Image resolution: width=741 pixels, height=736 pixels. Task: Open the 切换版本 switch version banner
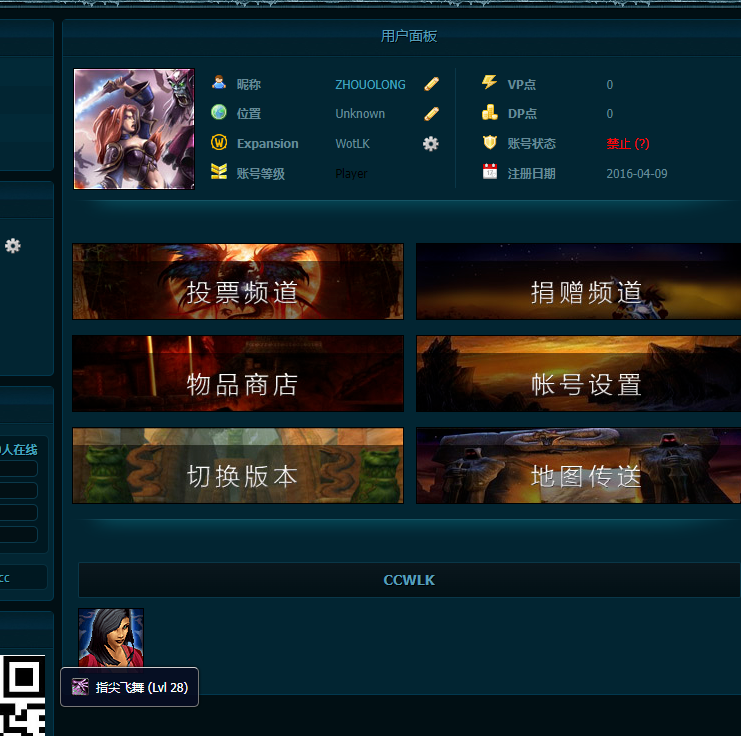pos(238,466)
